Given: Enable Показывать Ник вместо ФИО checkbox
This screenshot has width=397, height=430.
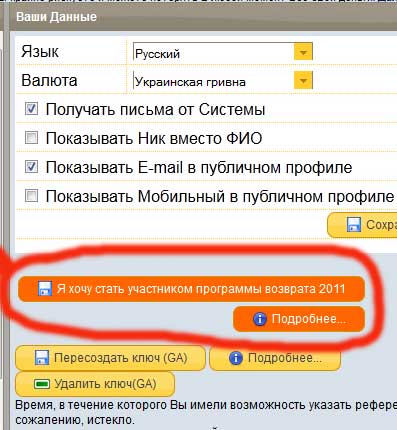Looking at the screenshot, I should click(32, 137).
